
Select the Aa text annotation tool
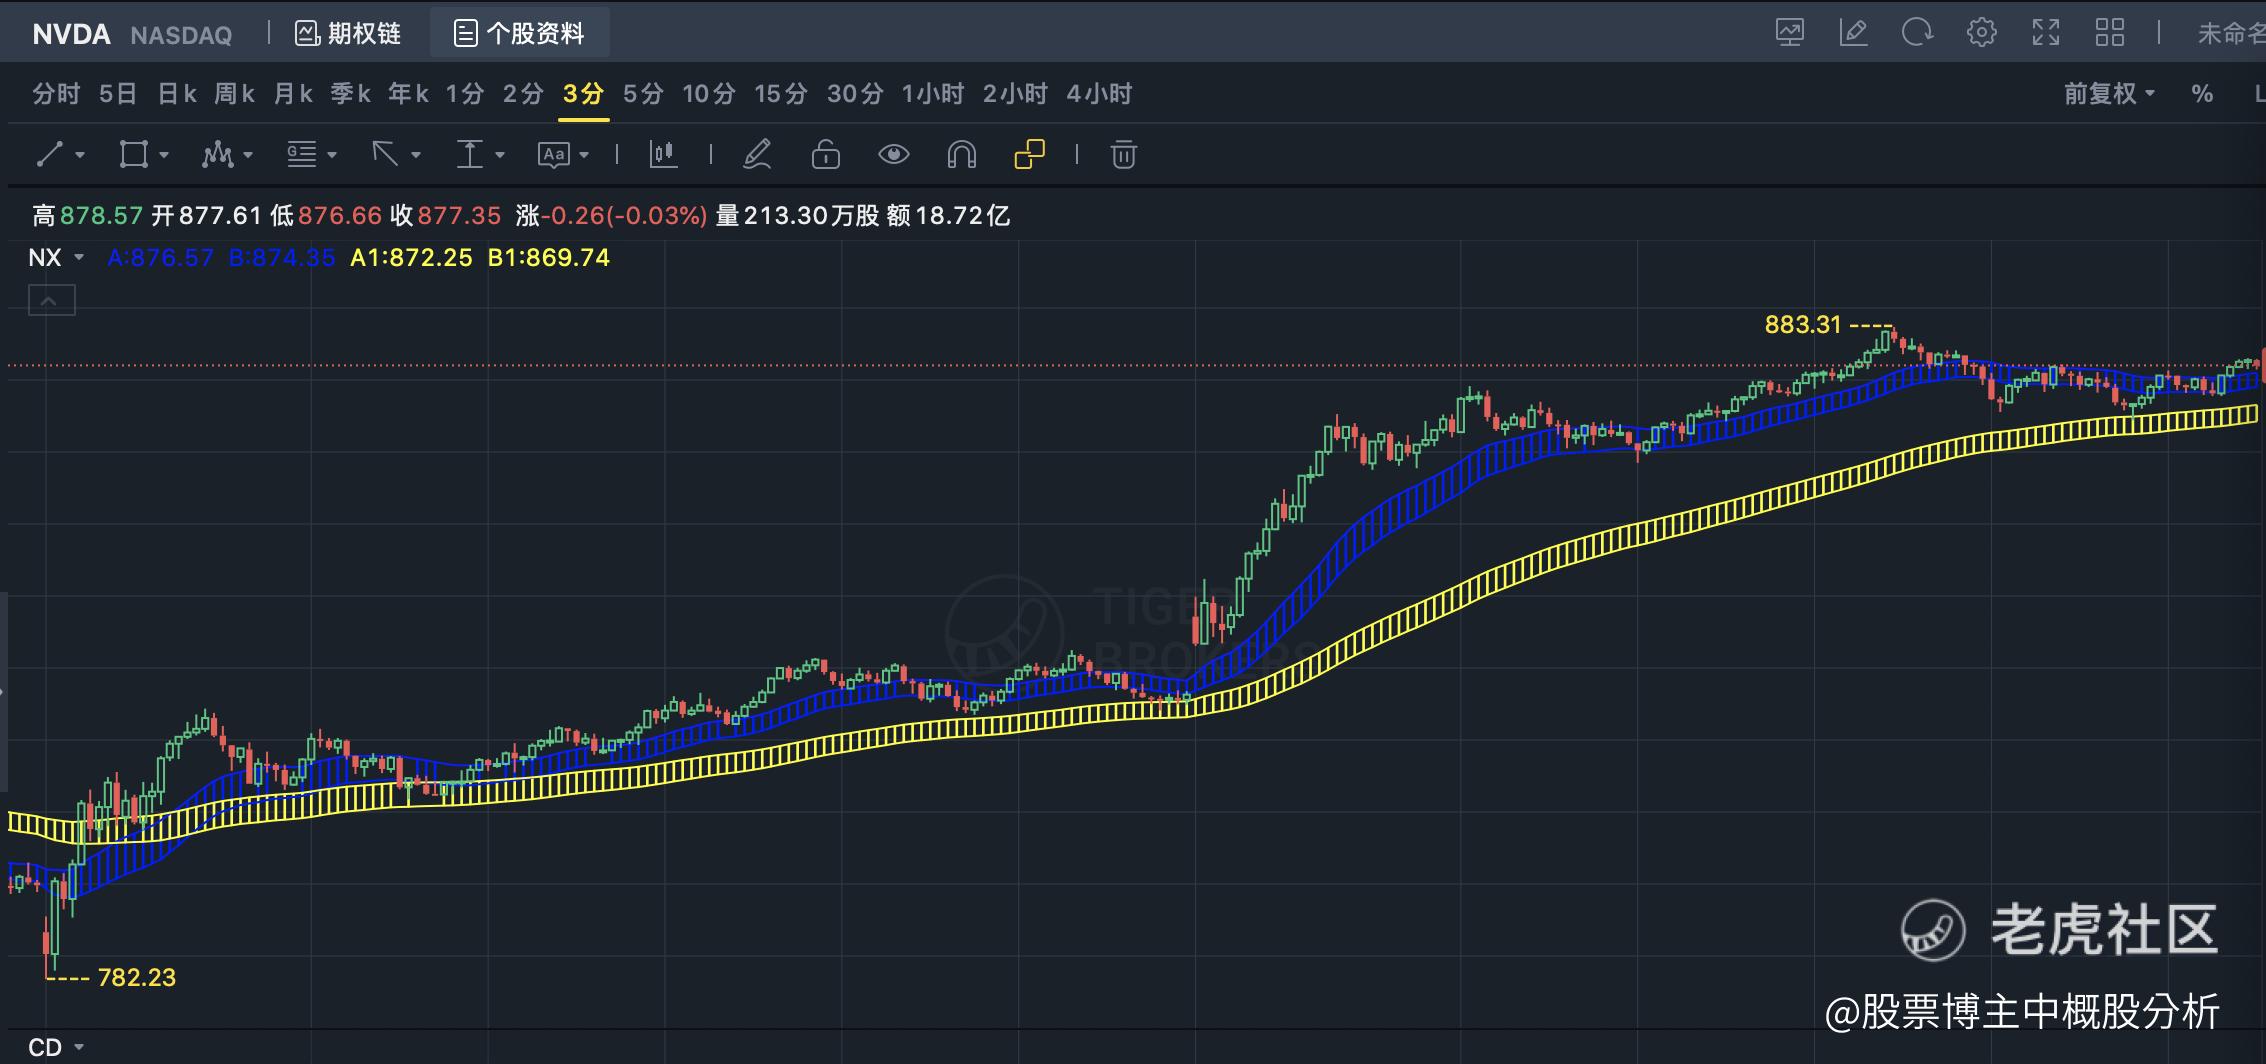pyautogui.click(x=553, y=154)
